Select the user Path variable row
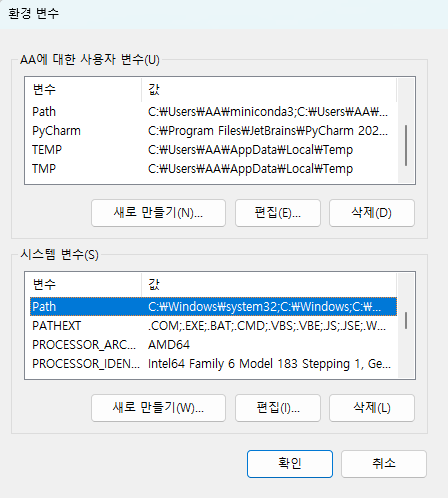The width and height of the screenshot is (448, 498). tap(213, 112)
